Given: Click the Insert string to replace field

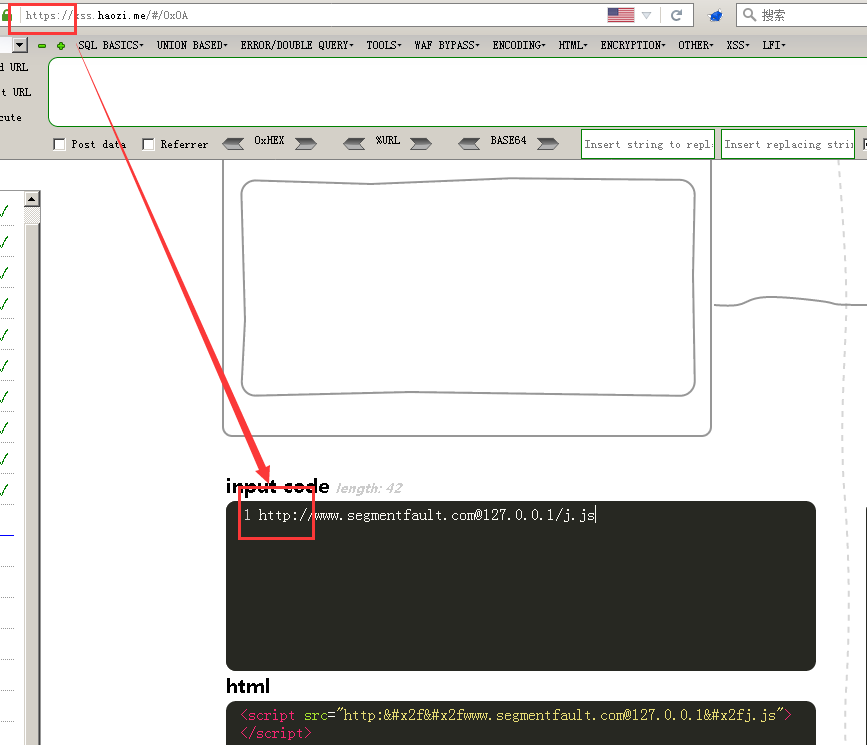Looking at the screenshot, I should click(648, 144).
